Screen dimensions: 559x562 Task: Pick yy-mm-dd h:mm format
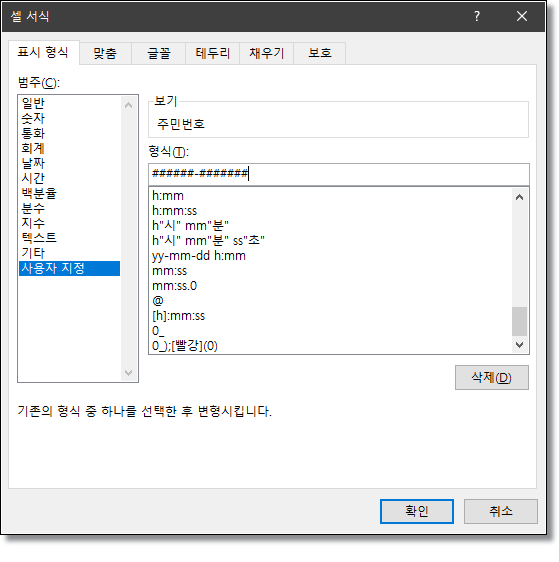[331, 256]
